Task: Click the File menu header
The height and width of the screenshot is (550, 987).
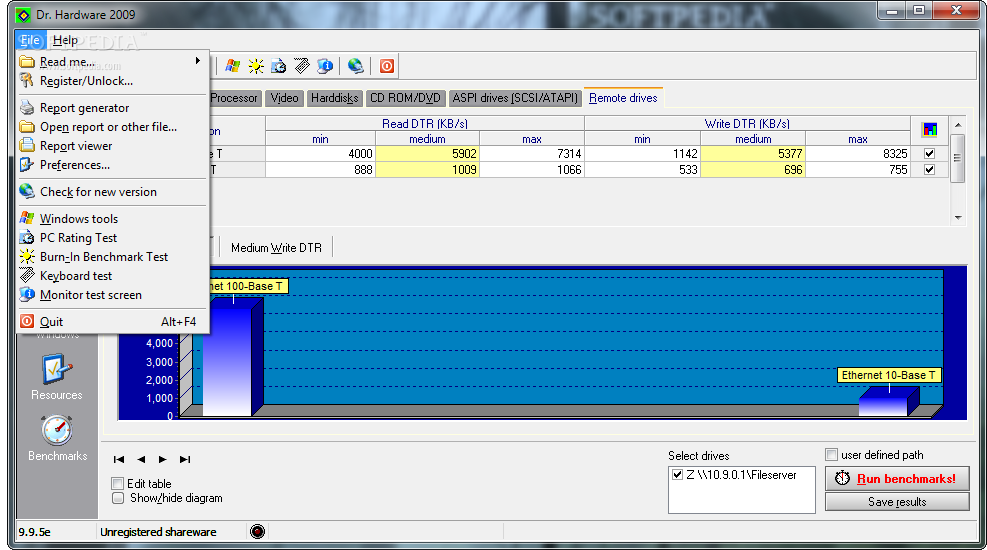Action: coord(30,40)
